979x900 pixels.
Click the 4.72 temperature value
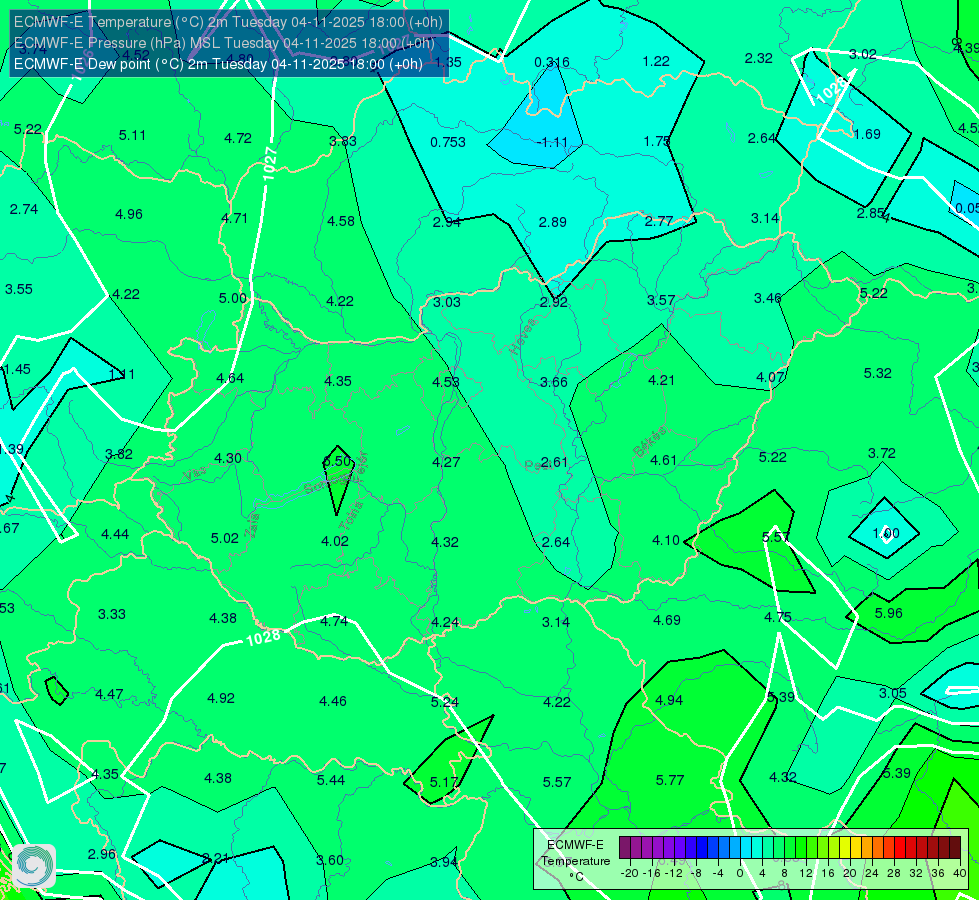[238, 138]
